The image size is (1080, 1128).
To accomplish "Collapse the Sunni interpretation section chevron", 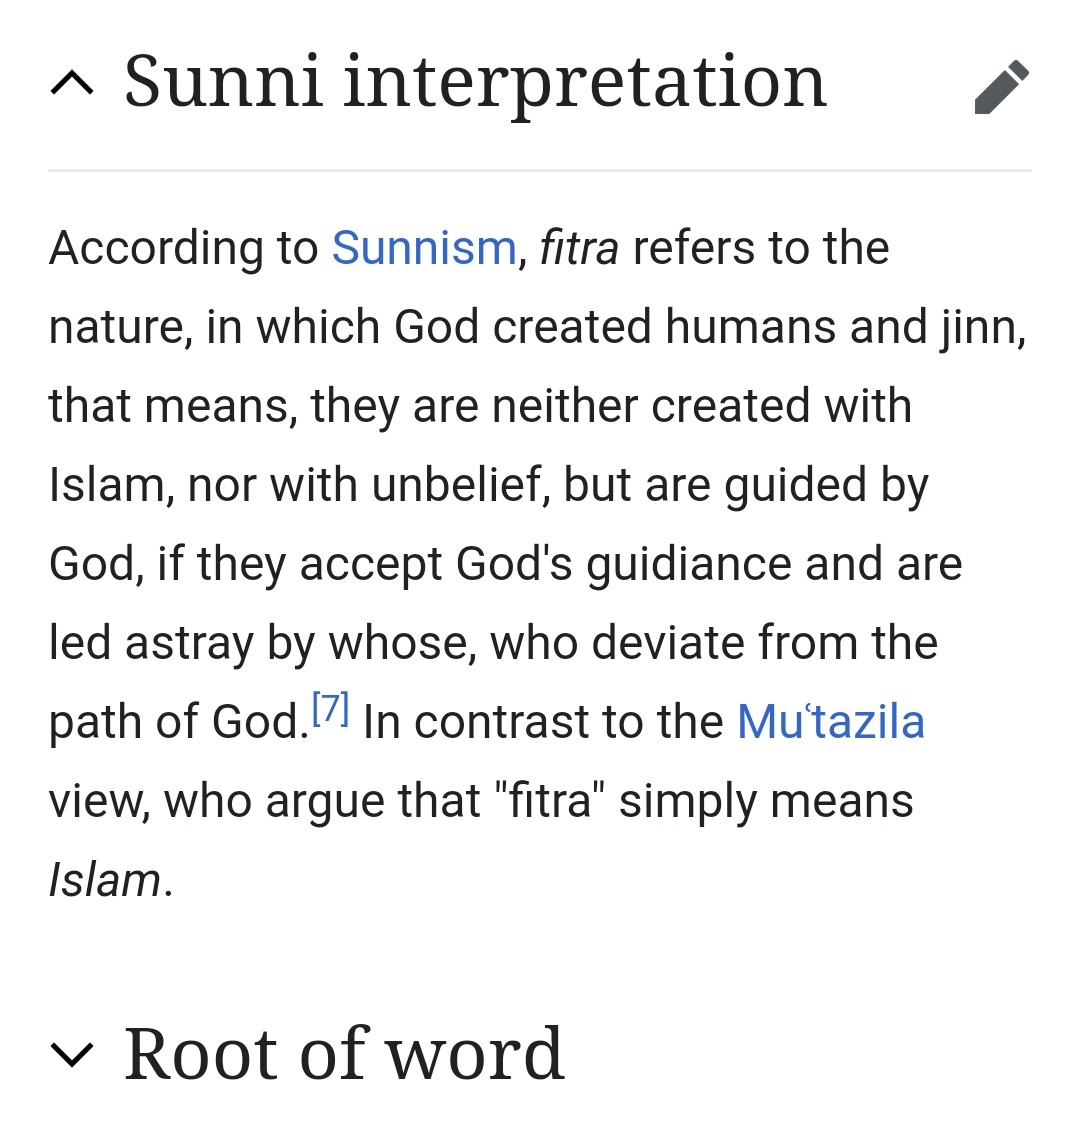I will [72, 84].
